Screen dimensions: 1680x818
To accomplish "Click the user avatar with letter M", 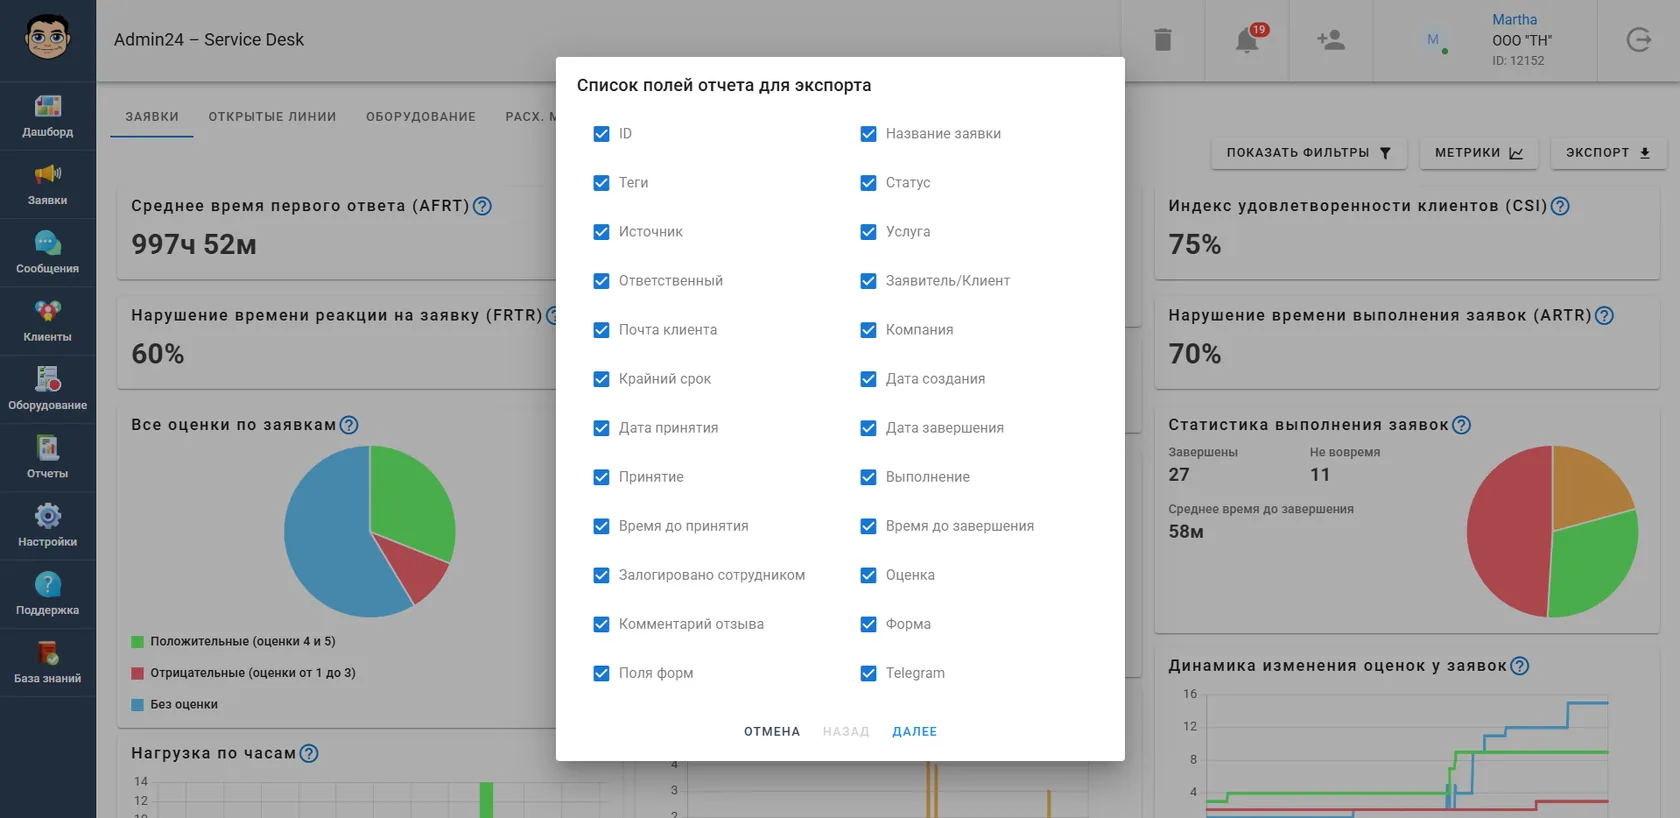I will pos(1433,40).
